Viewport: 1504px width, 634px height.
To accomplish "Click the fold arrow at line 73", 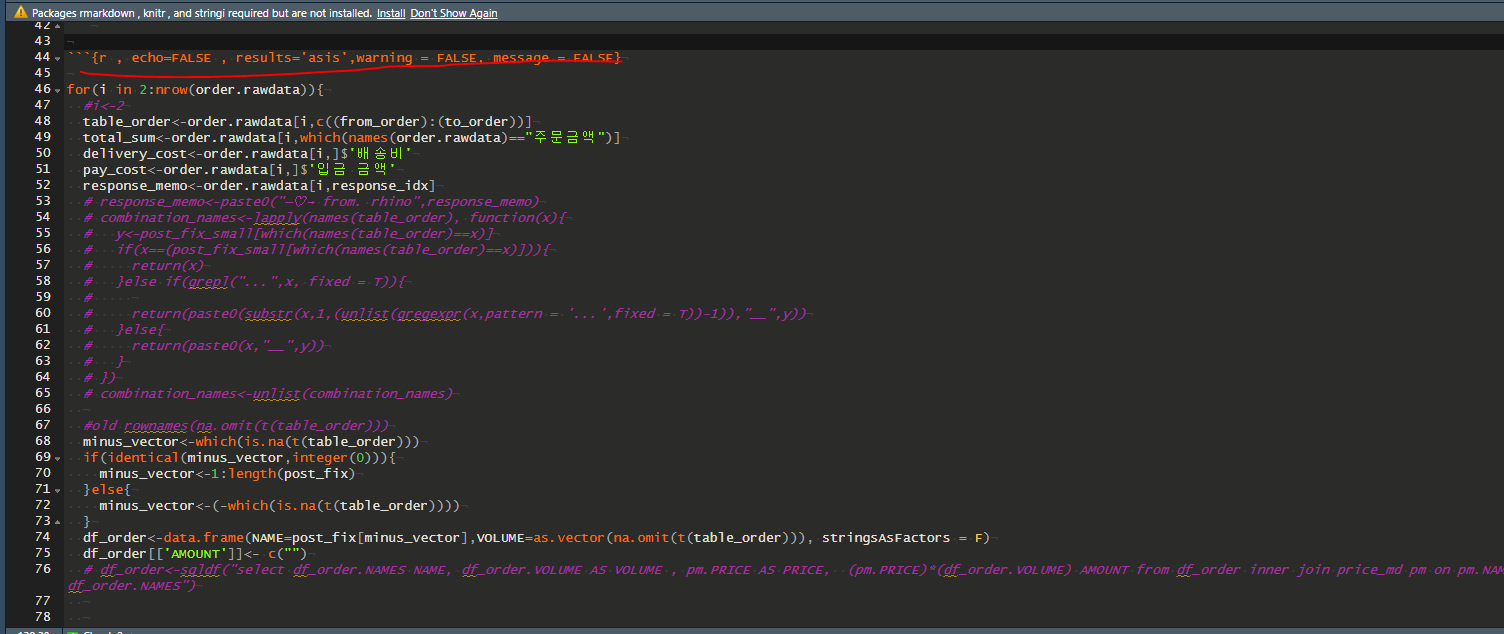I will (x=57, y=522).
